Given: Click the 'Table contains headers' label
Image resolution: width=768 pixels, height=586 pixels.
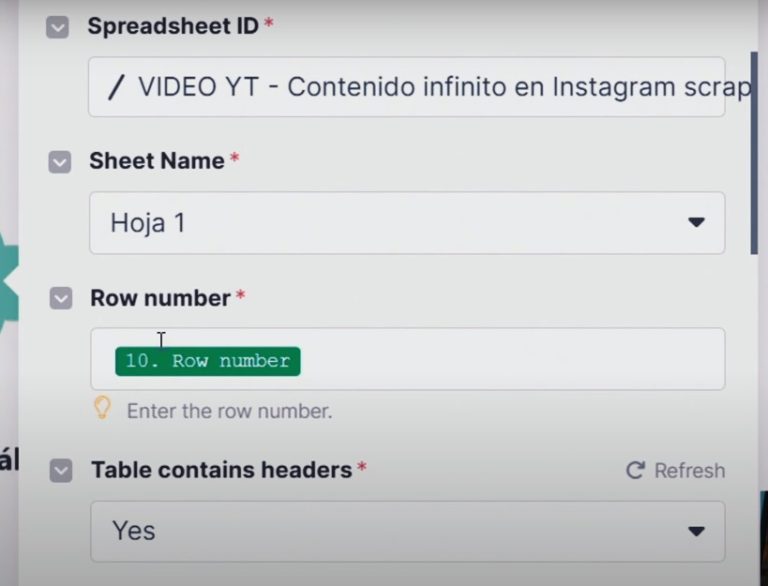Looking at the screenshot, I should [221, 470].
